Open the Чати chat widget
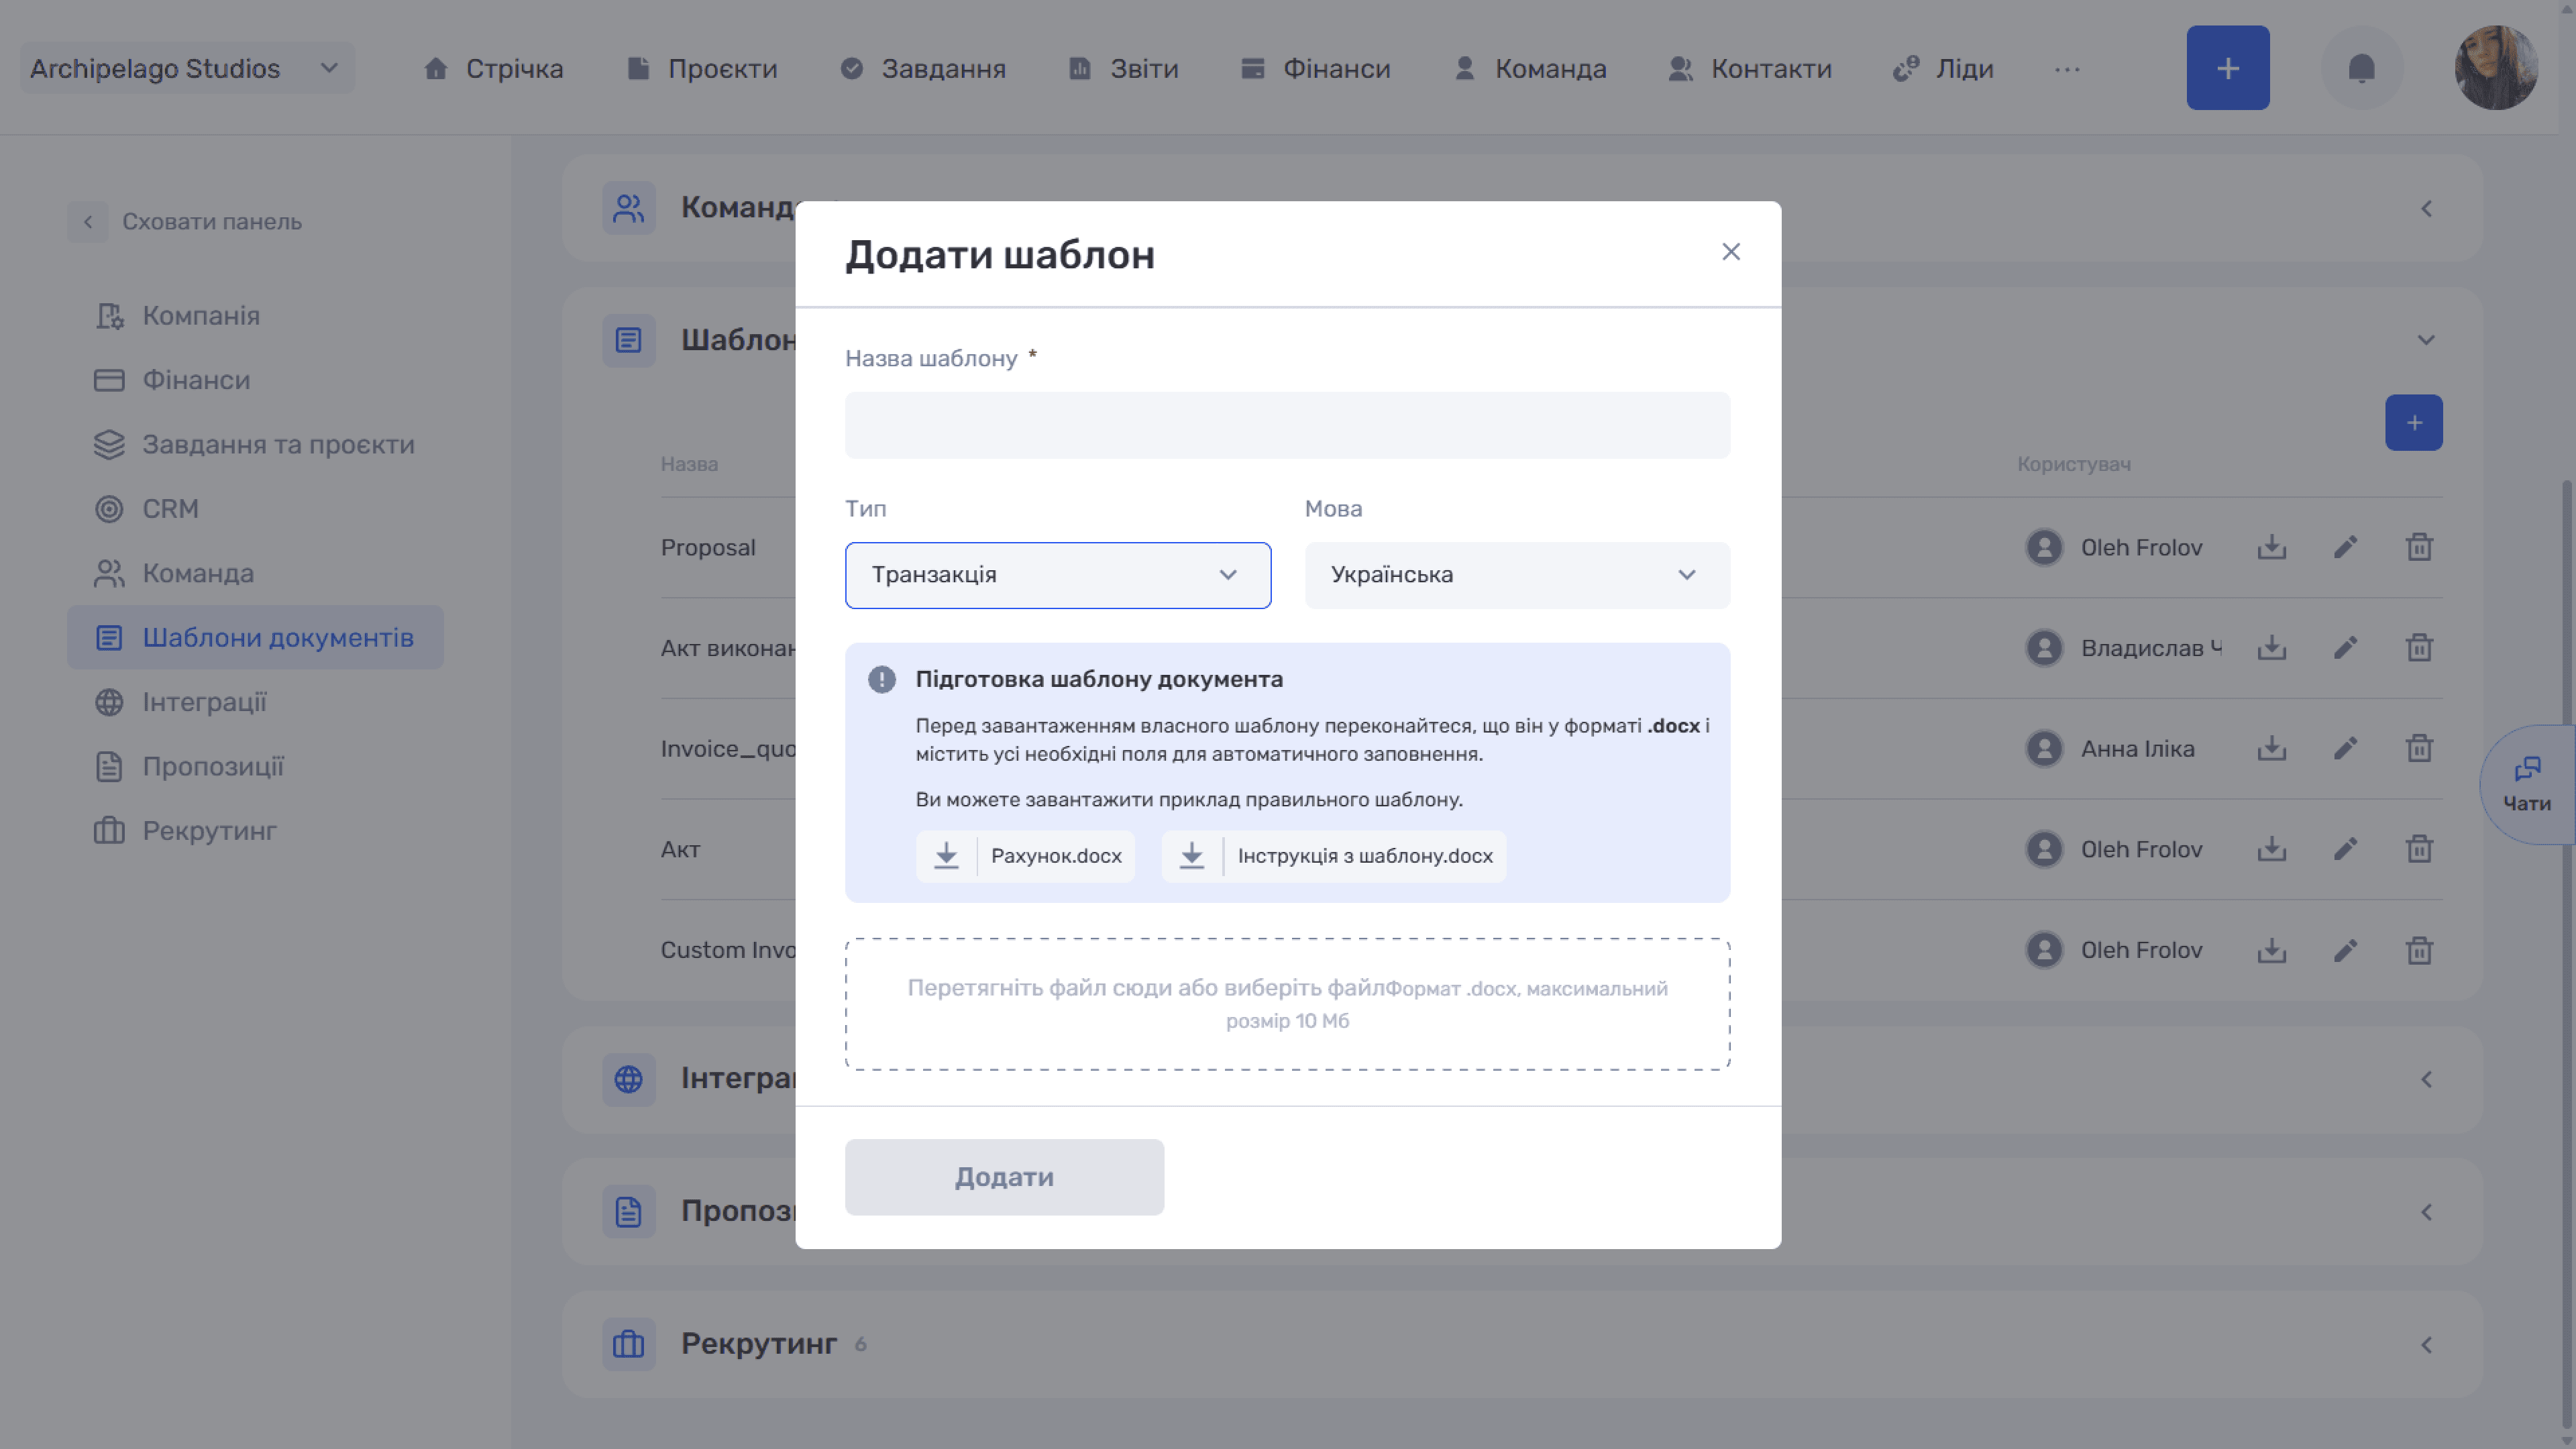Screen dimensions: 2576x1449 click(x=2527, y=784)
